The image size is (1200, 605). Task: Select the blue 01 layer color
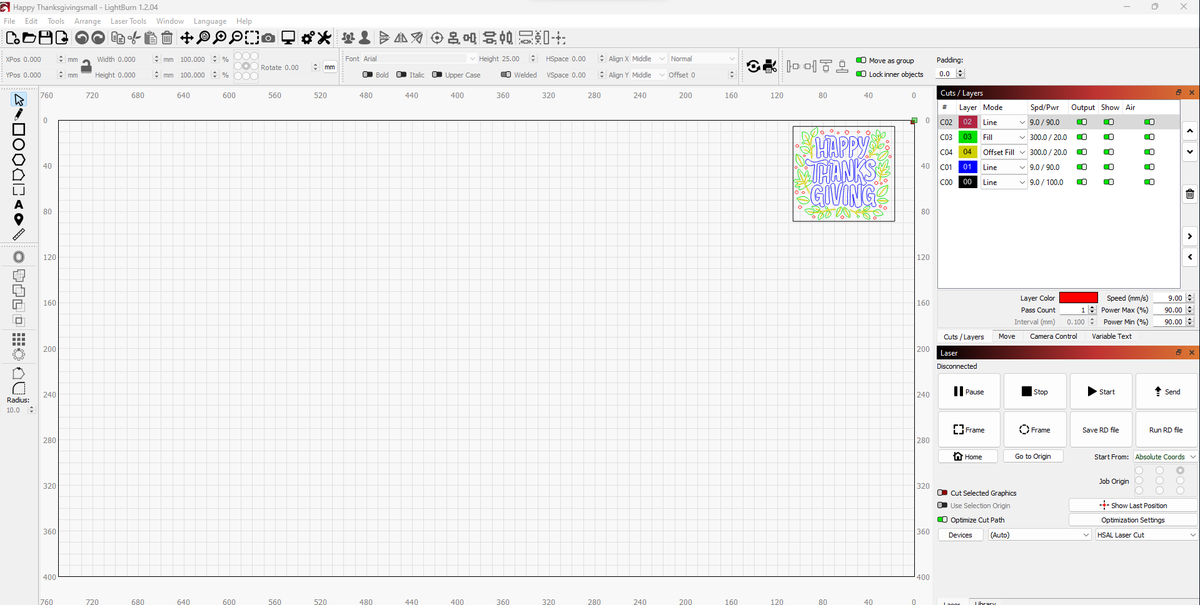(968, 167)
